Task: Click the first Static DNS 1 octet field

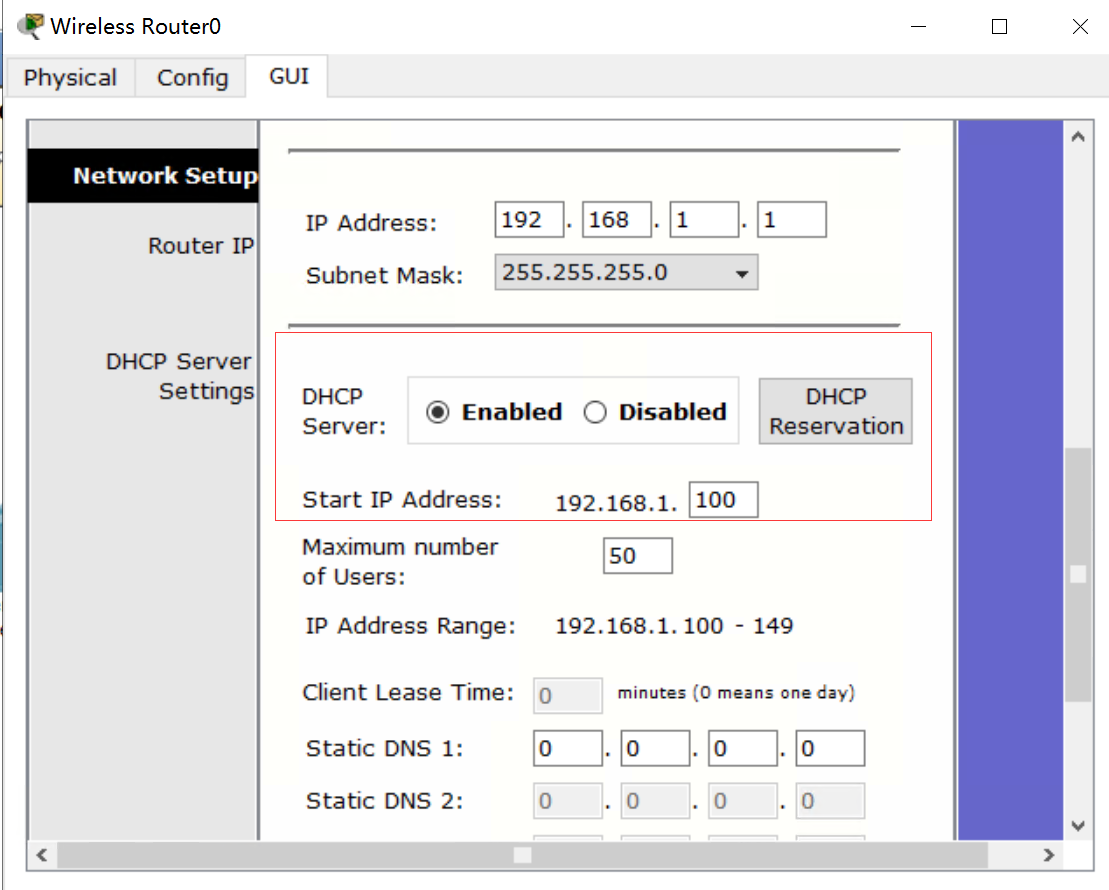Action: tap(568, 748)
